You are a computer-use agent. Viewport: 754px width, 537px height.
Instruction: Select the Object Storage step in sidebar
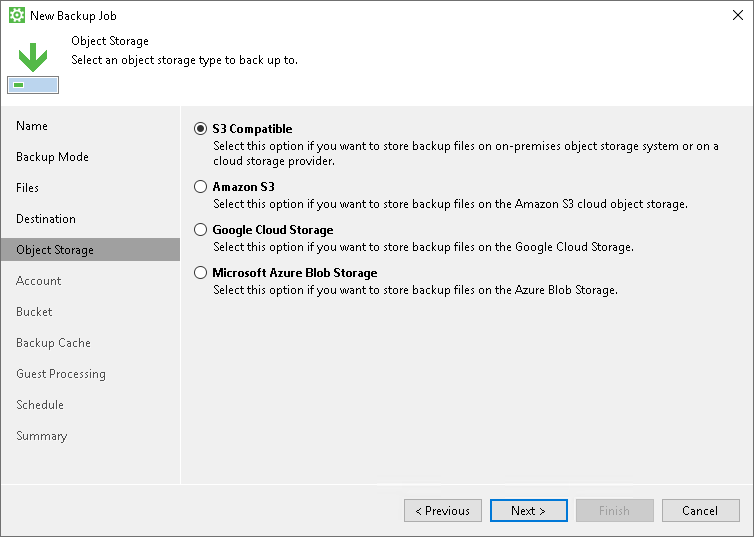coord(90,250)
